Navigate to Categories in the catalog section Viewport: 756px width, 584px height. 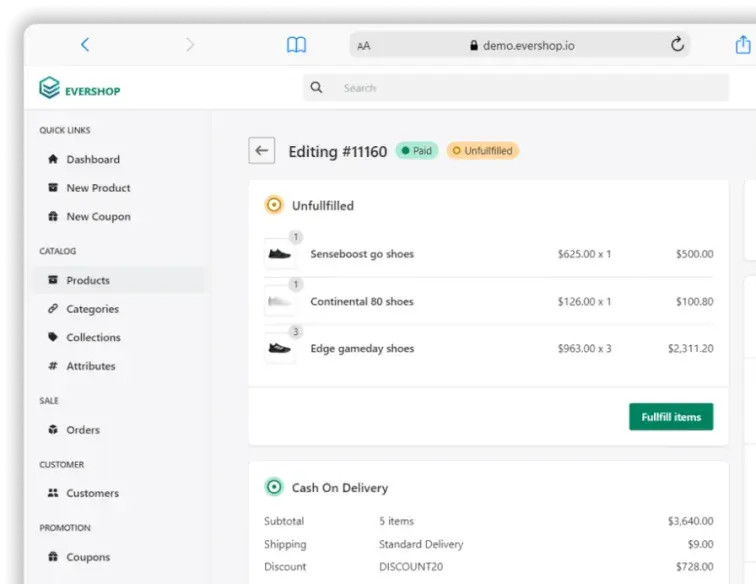click(92, 309)
